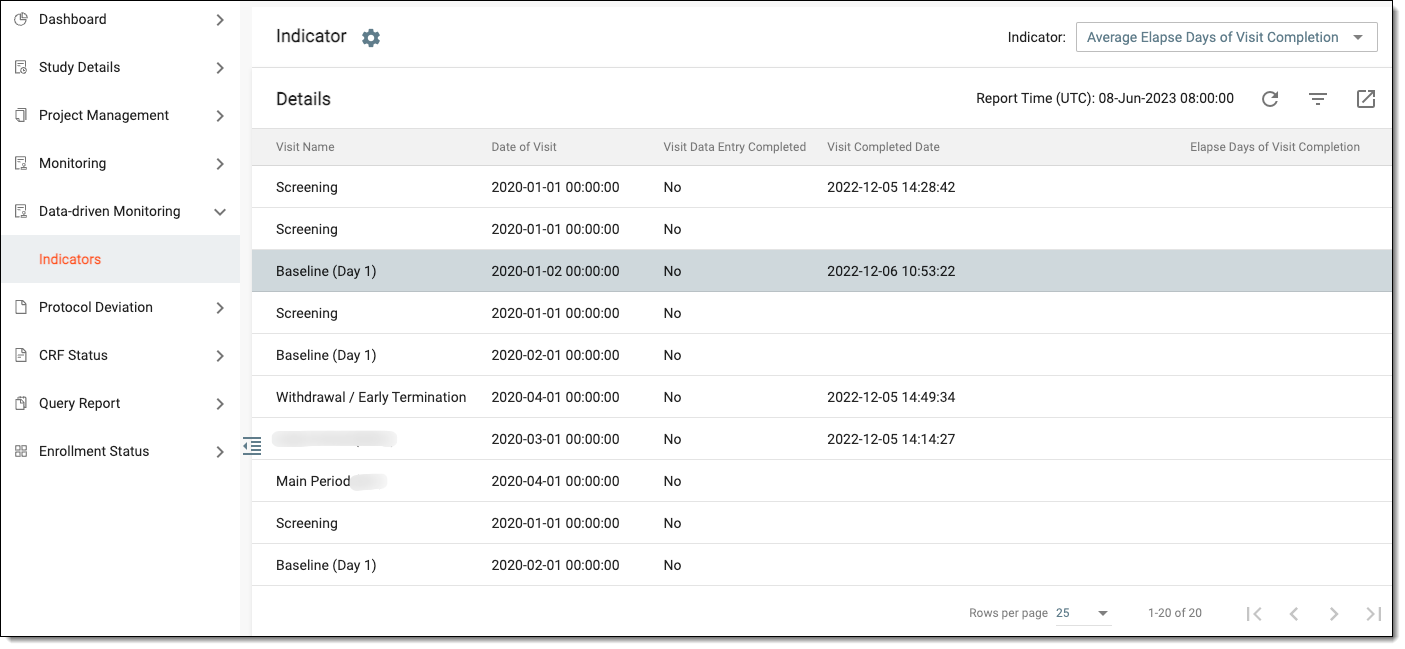Click the 2020-01-02 00:00:00 visit date
1405x649 pixels.
[555, 271]
